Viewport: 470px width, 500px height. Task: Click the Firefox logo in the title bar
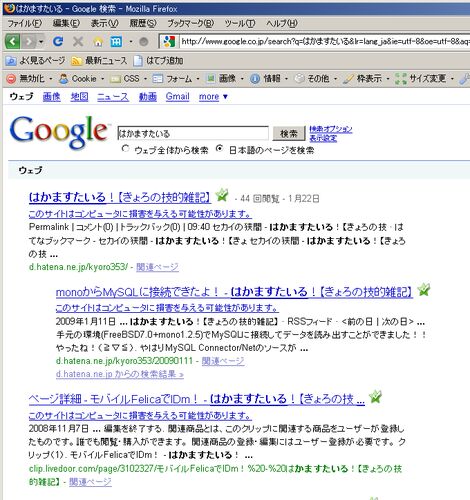(x=9, y=8)
